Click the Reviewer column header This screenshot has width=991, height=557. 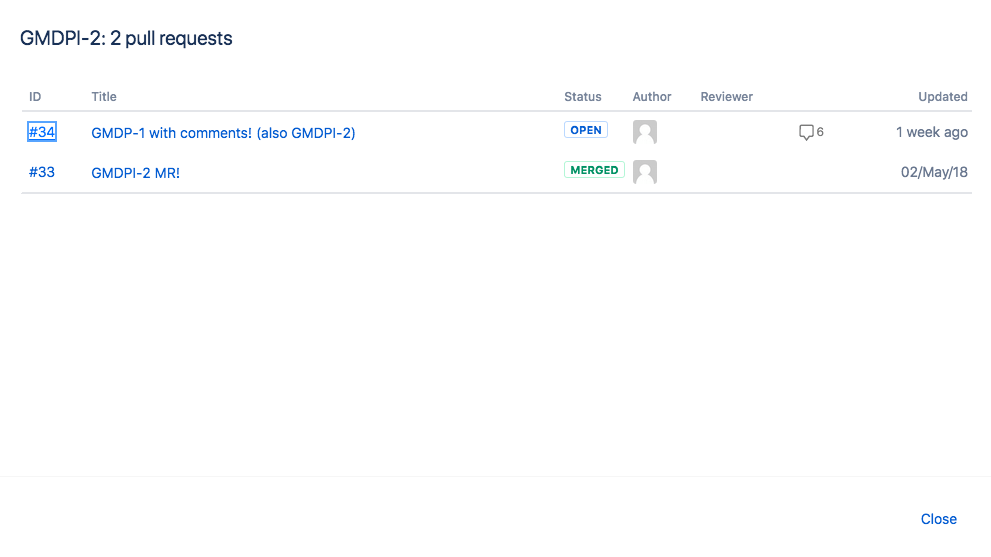727,97
